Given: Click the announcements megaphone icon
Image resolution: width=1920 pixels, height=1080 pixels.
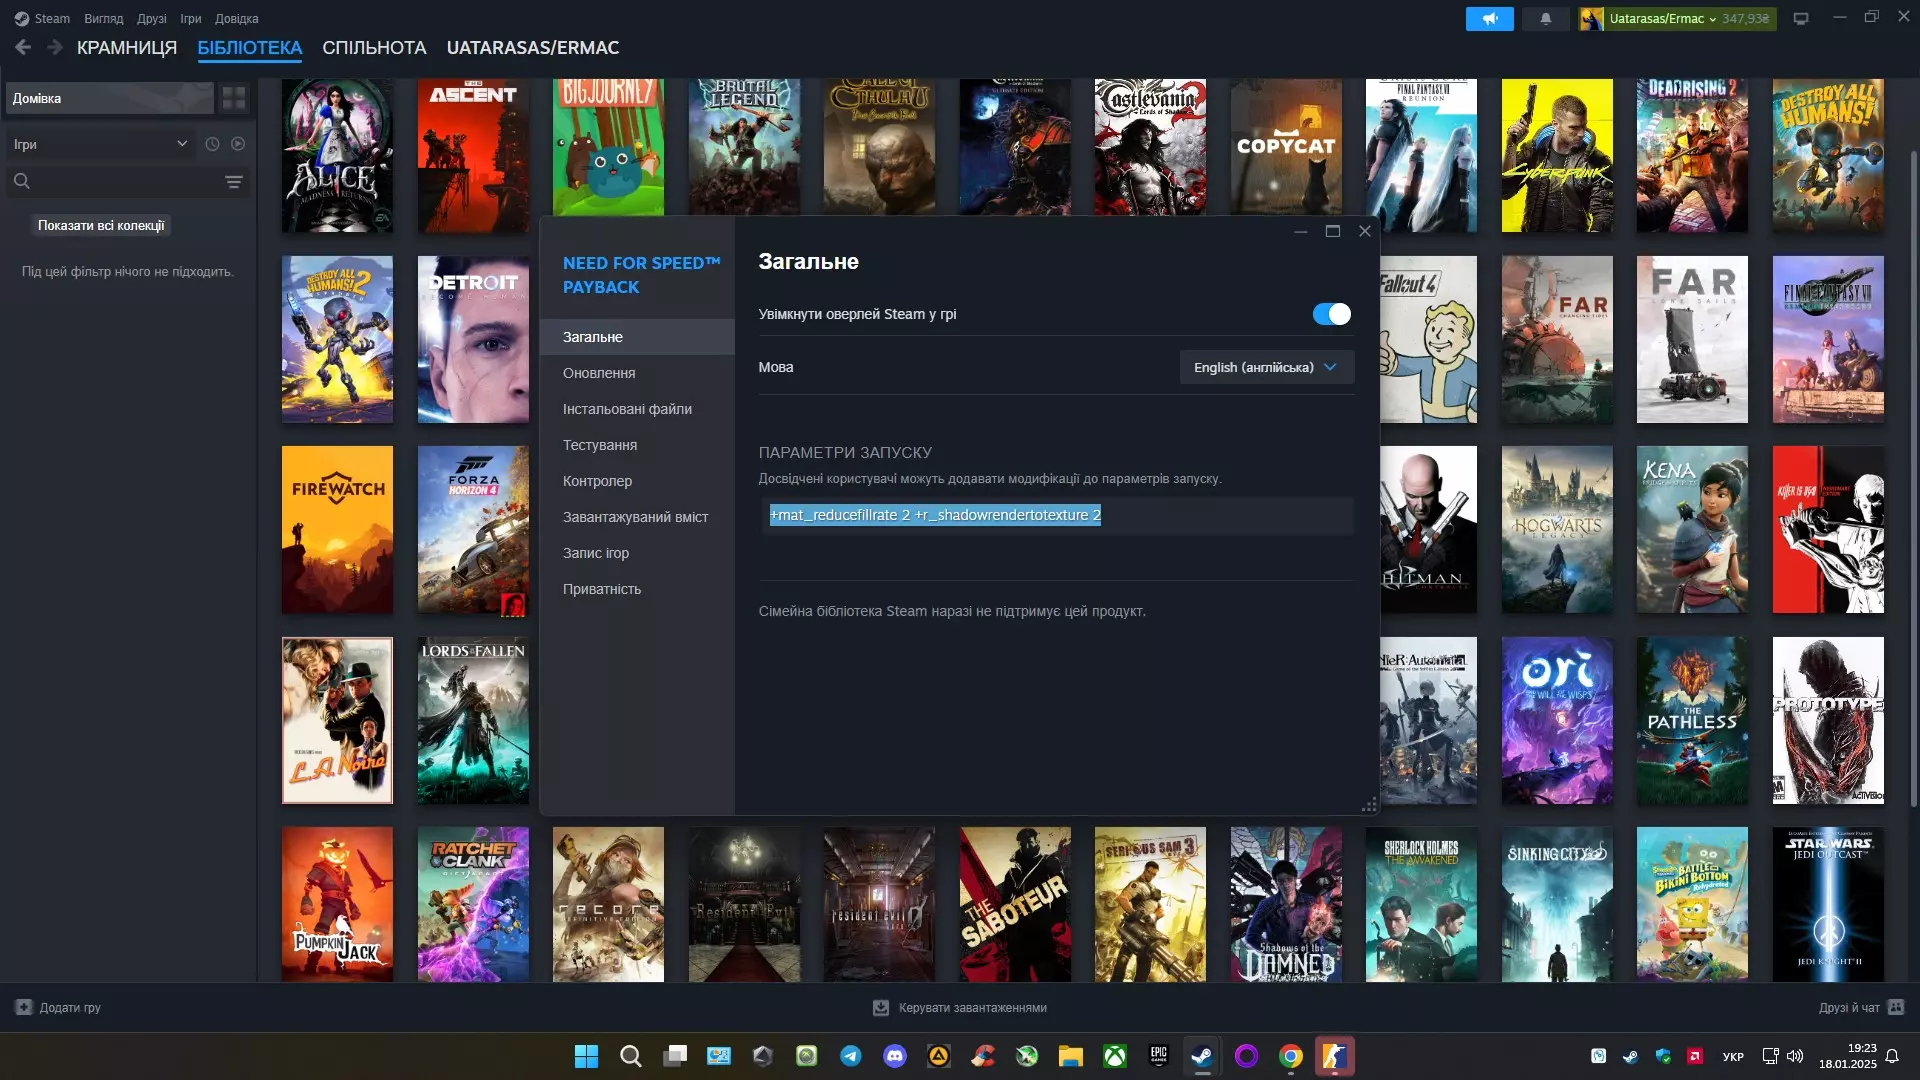Looking at the screenshot, I should click(1489, 19).
